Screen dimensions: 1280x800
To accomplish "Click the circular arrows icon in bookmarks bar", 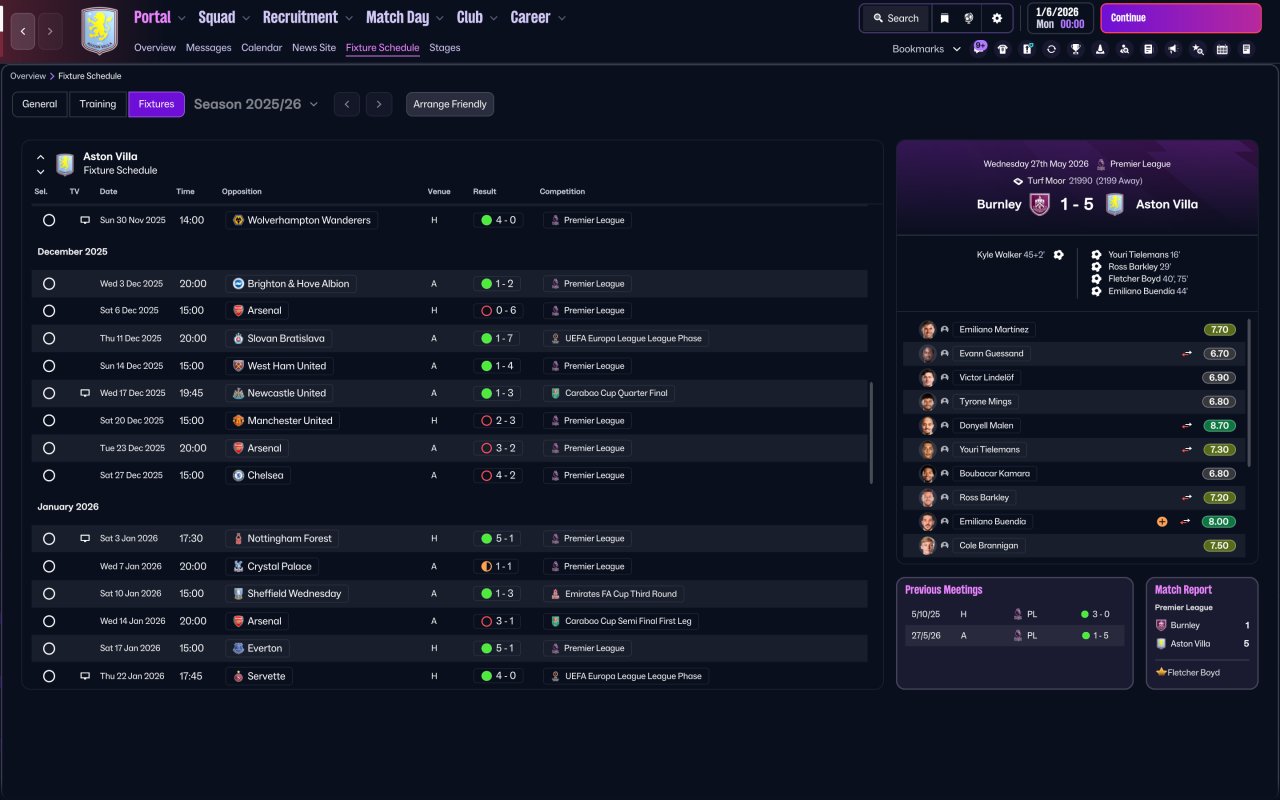I will 1051,49.
